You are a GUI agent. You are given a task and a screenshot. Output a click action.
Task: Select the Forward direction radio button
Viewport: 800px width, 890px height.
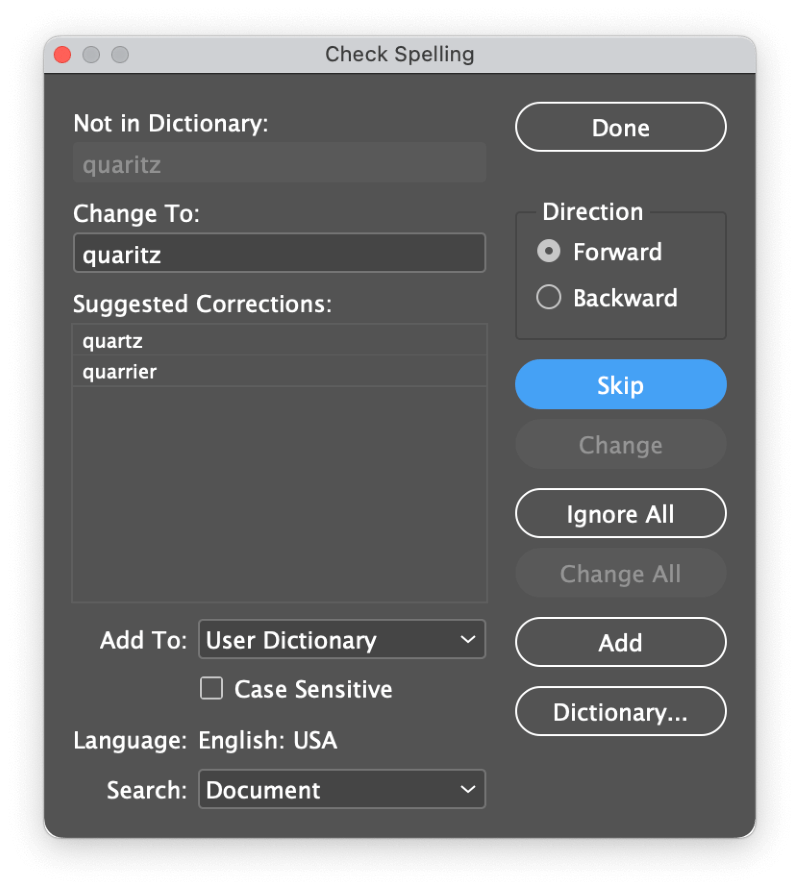click(548, 251)
